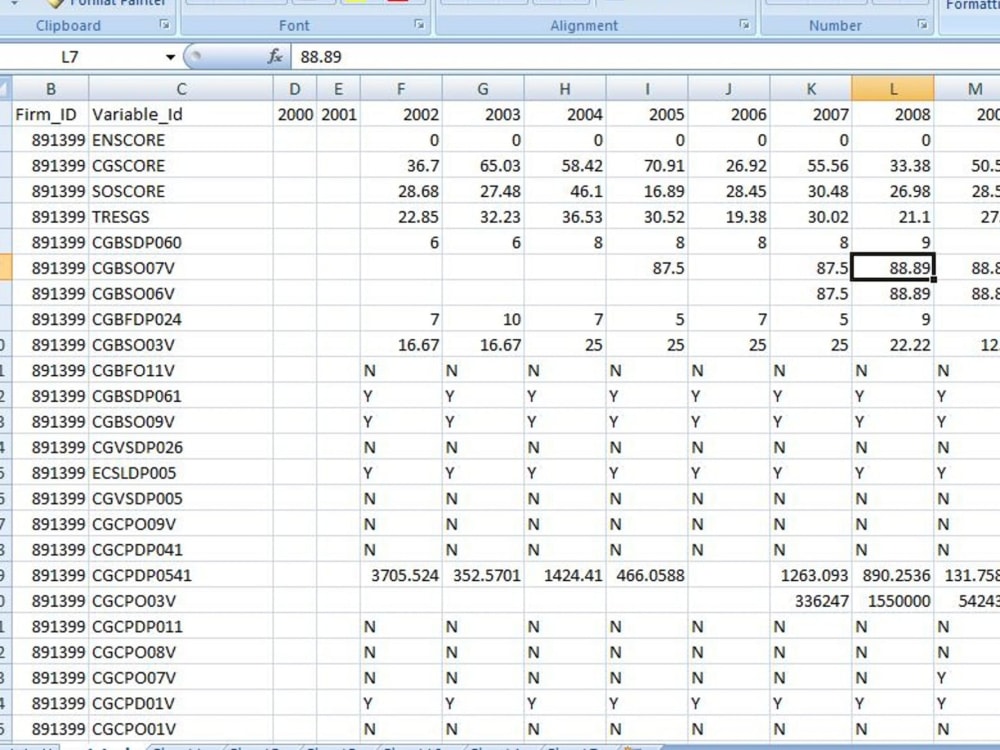Image resolution: width=1000 pixels, height=750 pixels.
Task: Select column E header
Action: [338, 89]
